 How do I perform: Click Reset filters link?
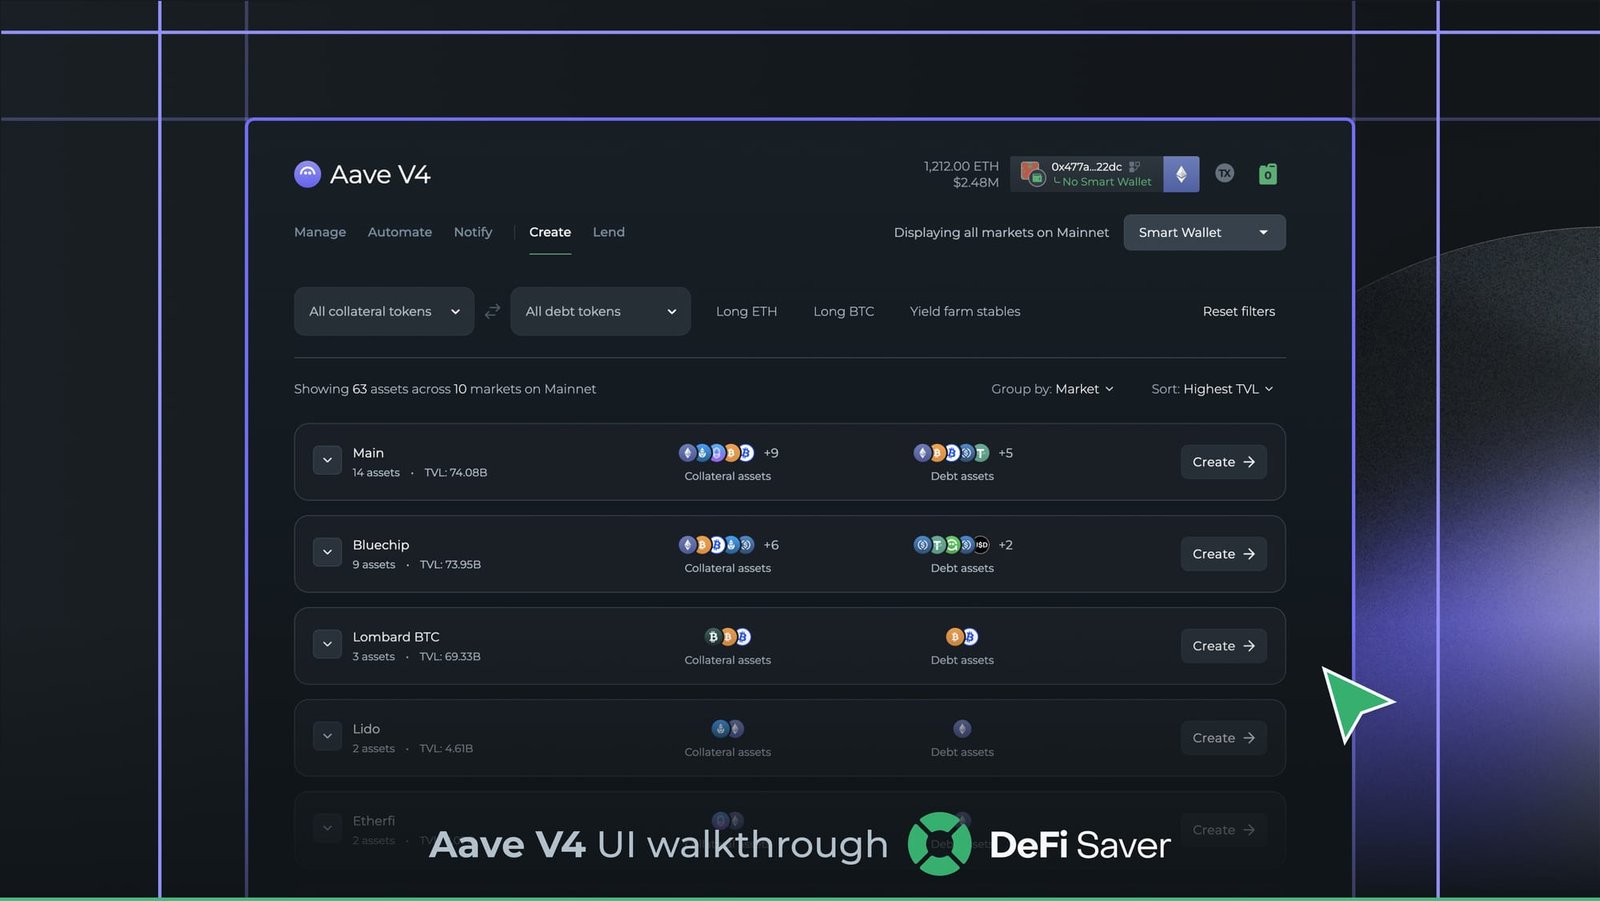coord(1238,311)
